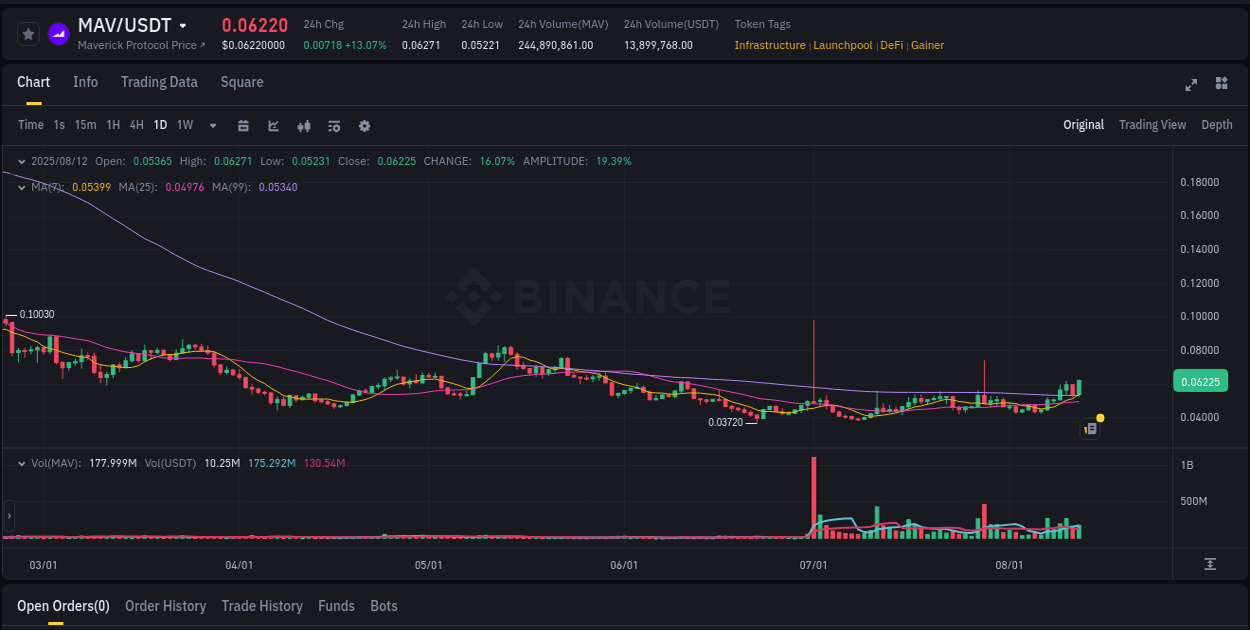1250x630 pixels.
Task: Collapse the OHLC data row chevron
Action: (x=21, y=160)
